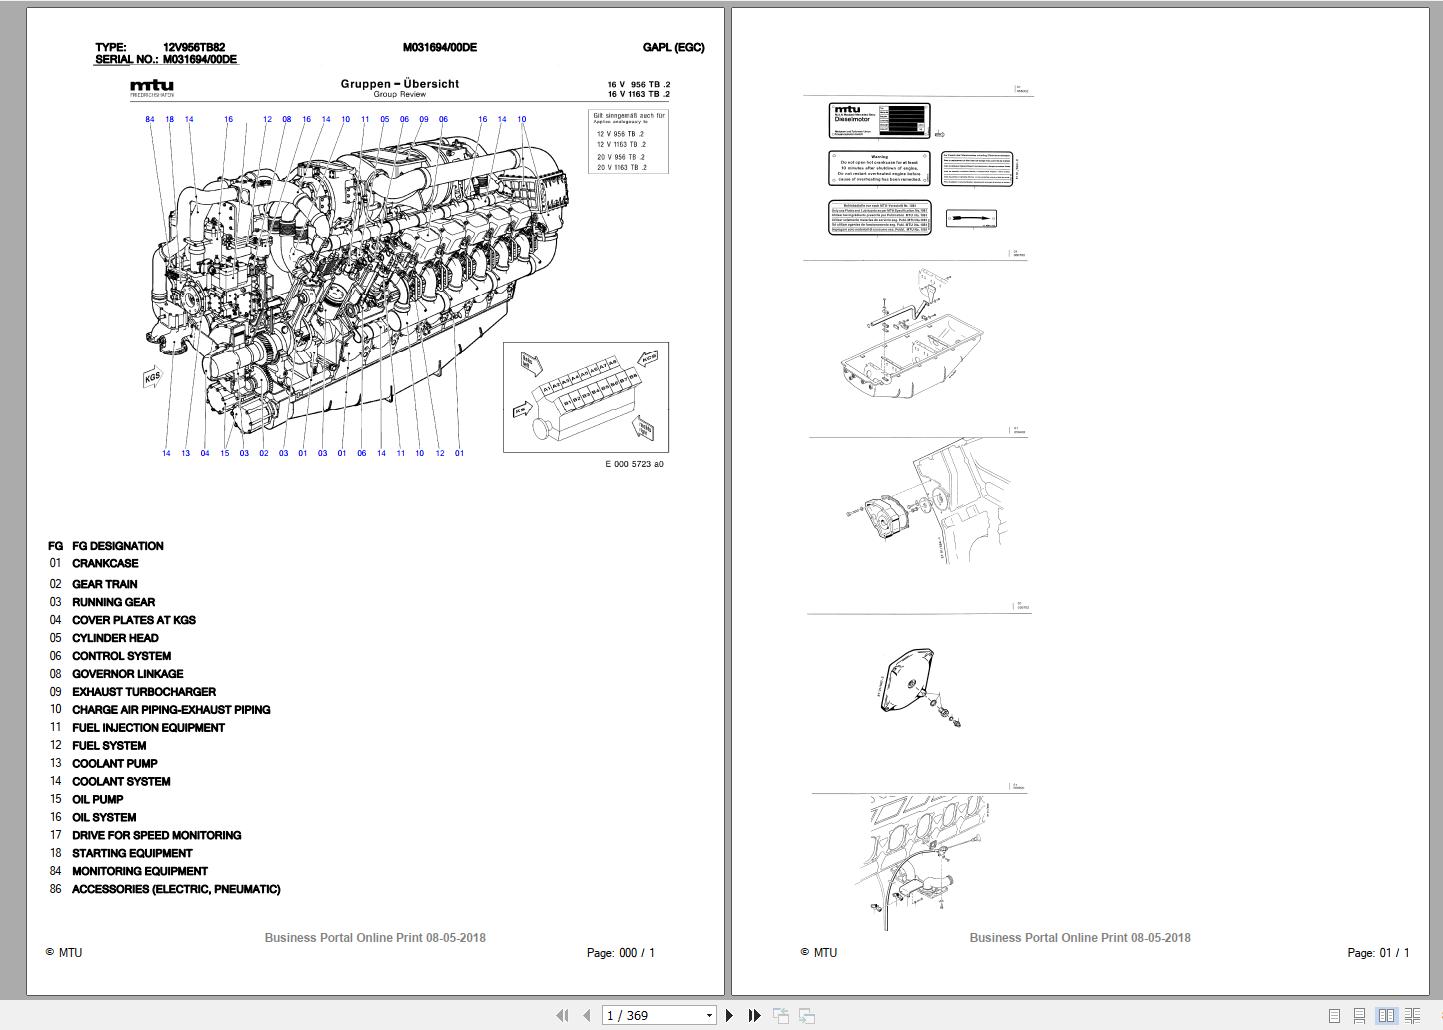Click 'ACCESSORIES (ELECTRIC, PNEUMATIC)' entry
The image size is (1443, 1030).
click(176, 890)
